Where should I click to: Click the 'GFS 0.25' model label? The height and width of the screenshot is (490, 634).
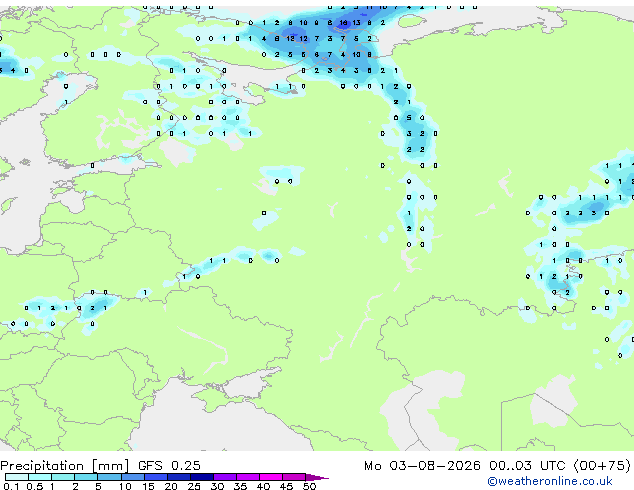(x=169, y=466)
